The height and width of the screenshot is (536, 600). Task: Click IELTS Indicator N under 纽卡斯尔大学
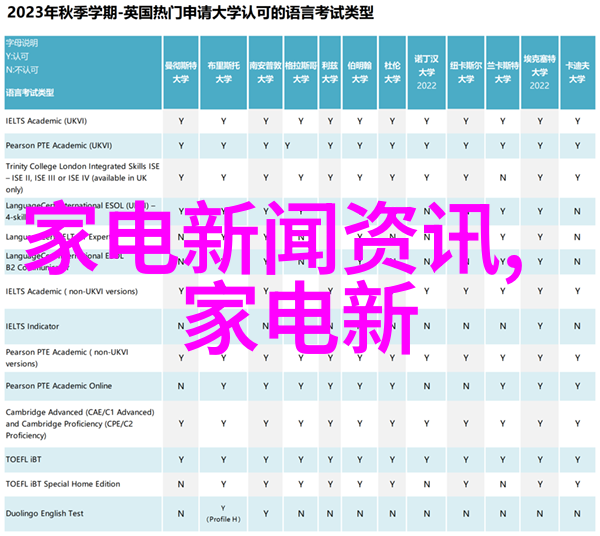click(x=466, y=326)
